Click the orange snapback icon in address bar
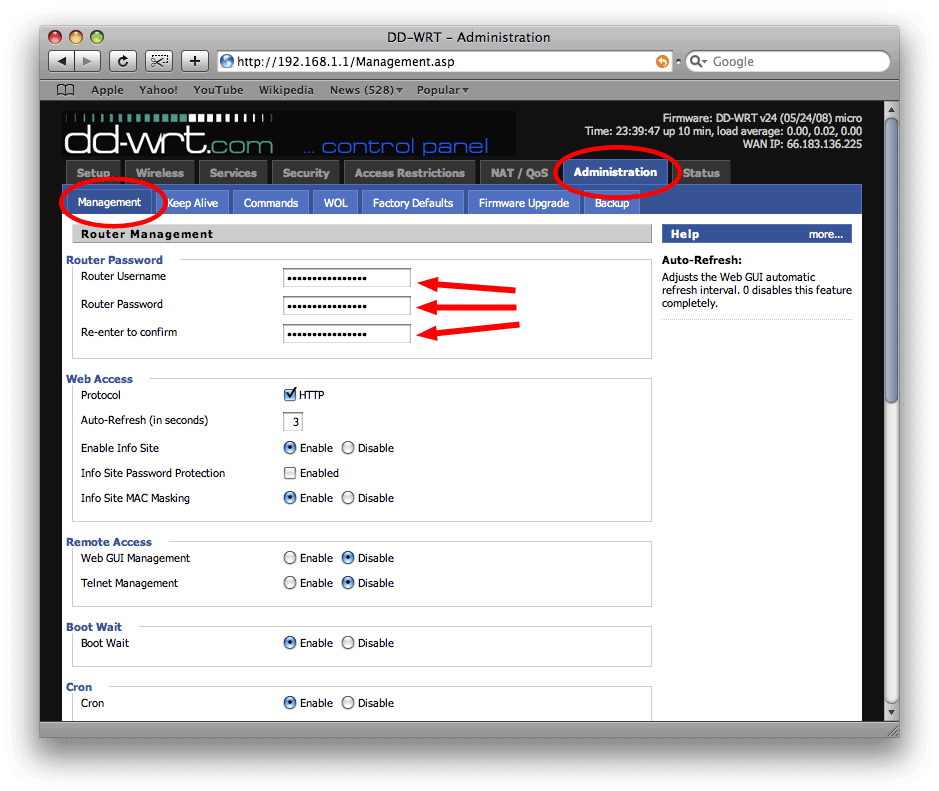Screen dimensions: 939x791 (662, 61)
